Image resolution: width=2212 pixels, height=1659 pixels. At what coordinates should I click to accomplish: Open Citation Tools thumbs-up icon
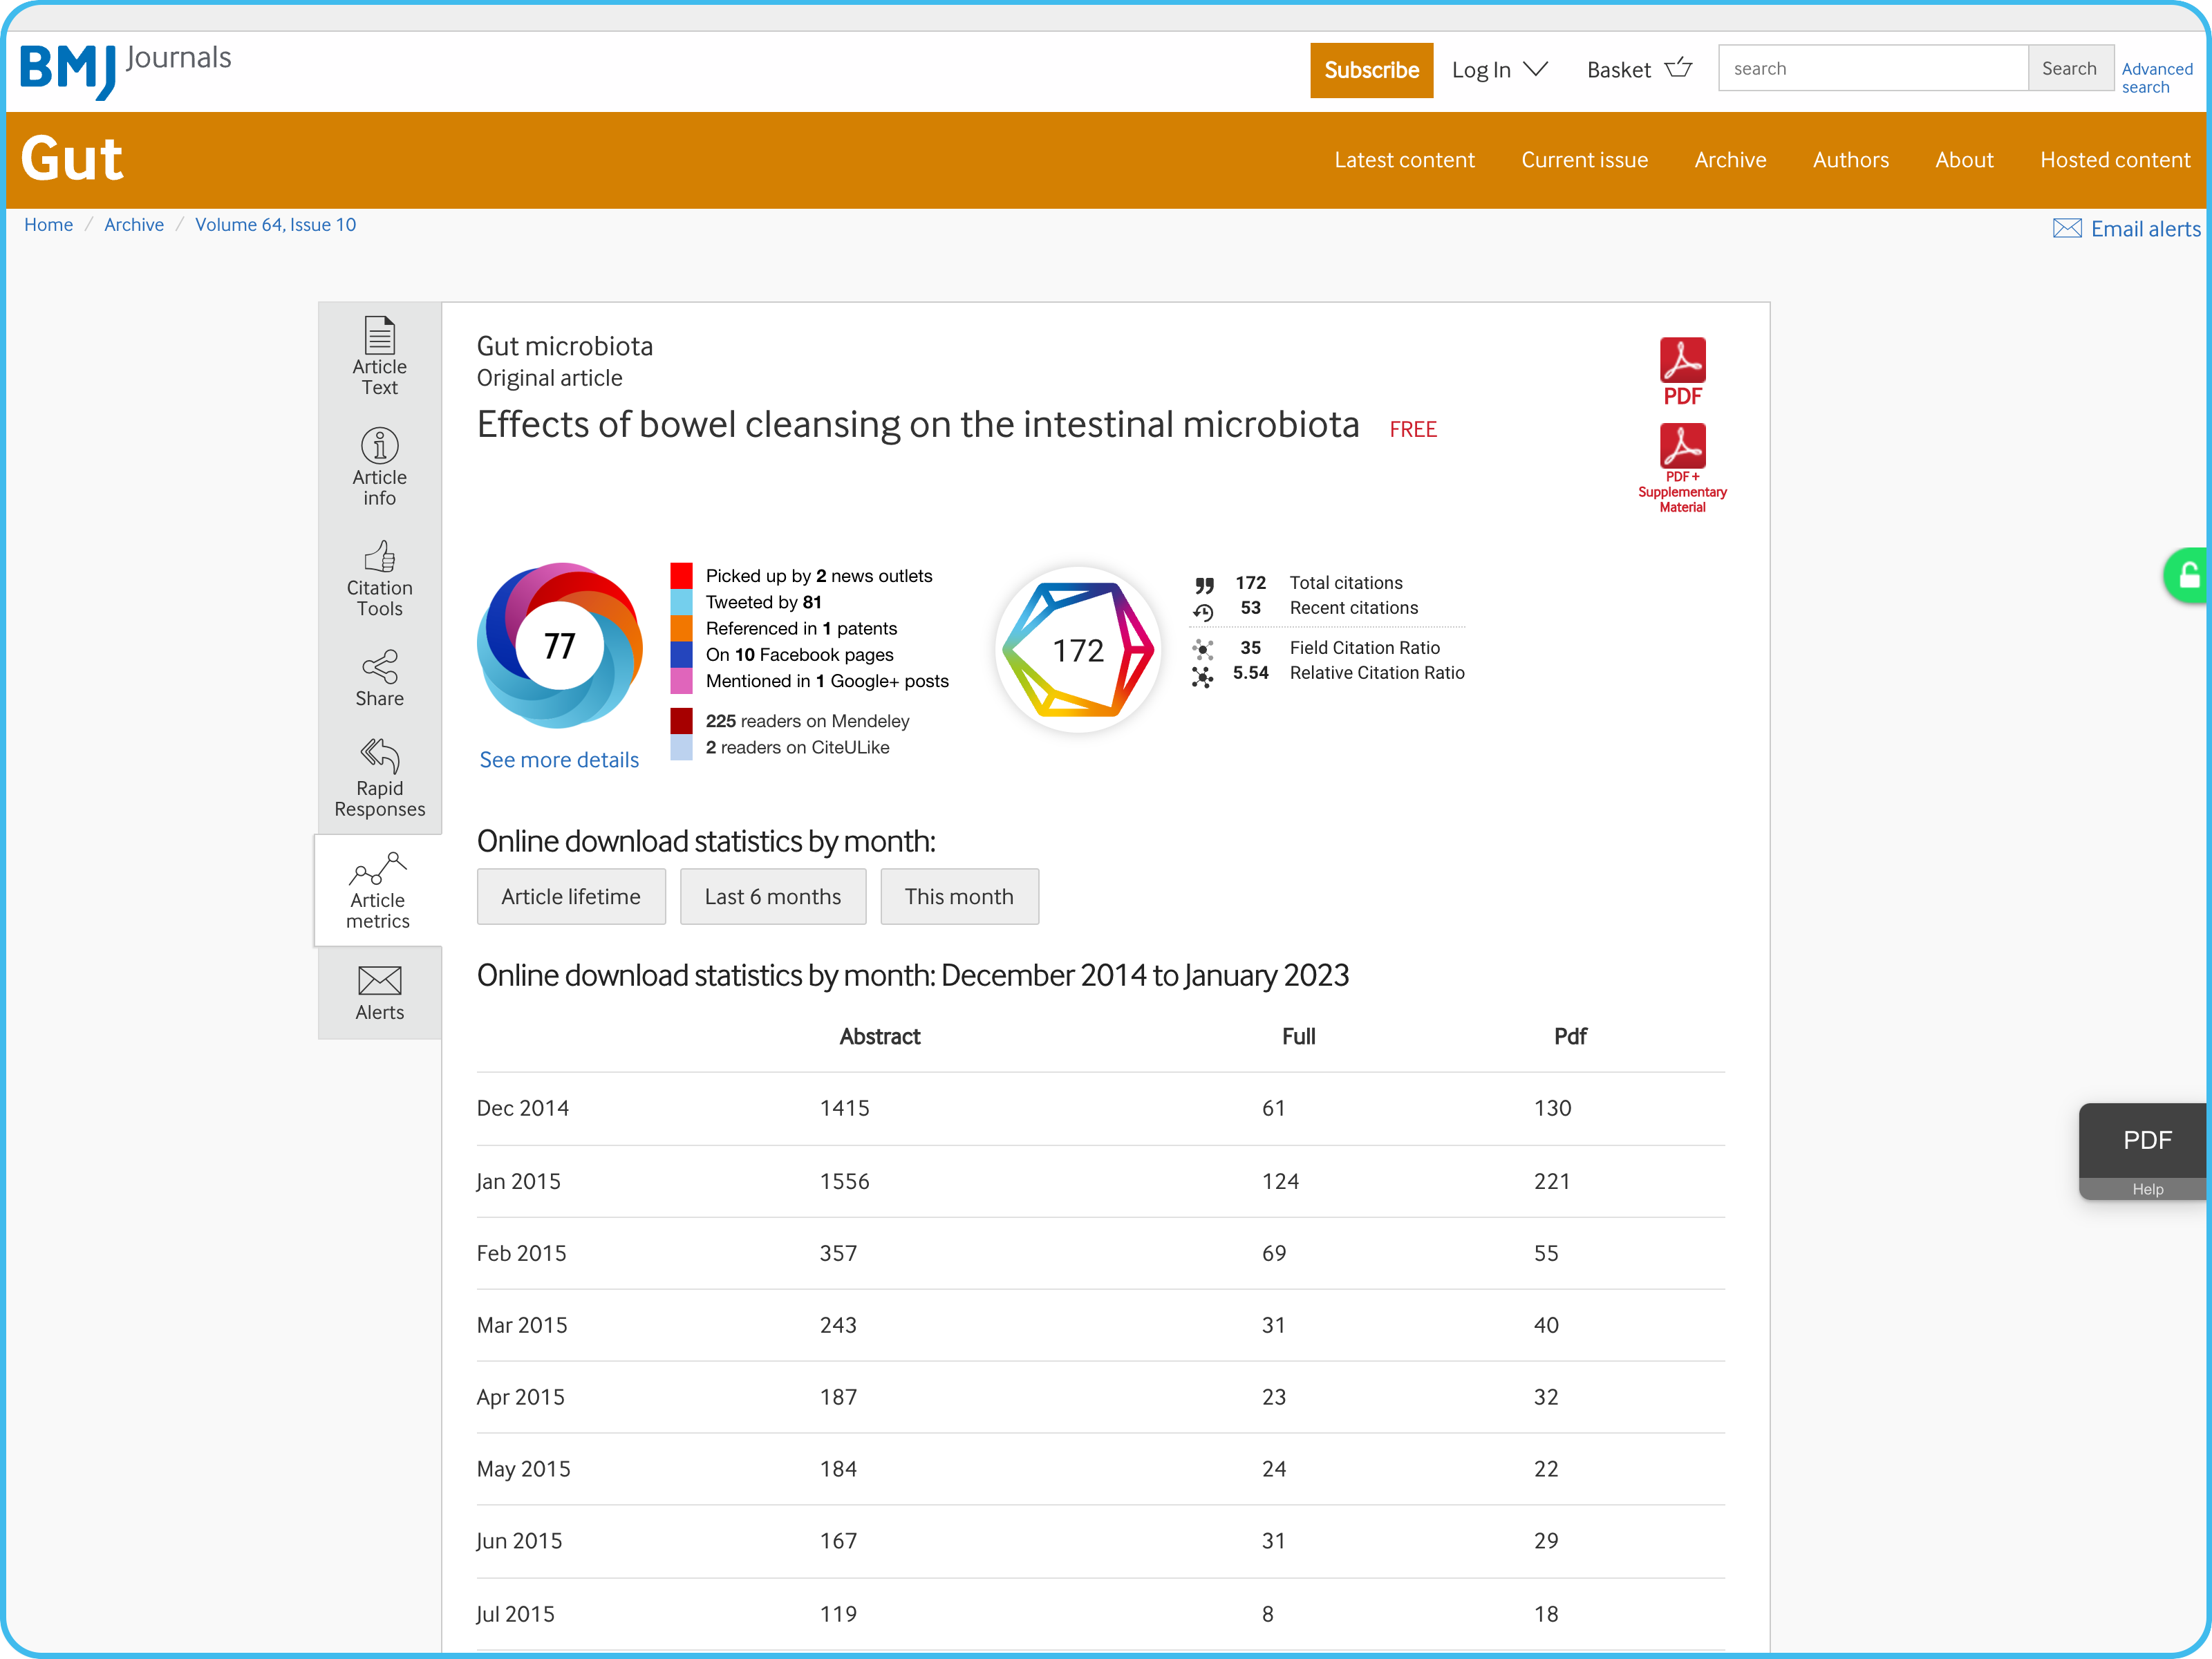click(379, 556)
